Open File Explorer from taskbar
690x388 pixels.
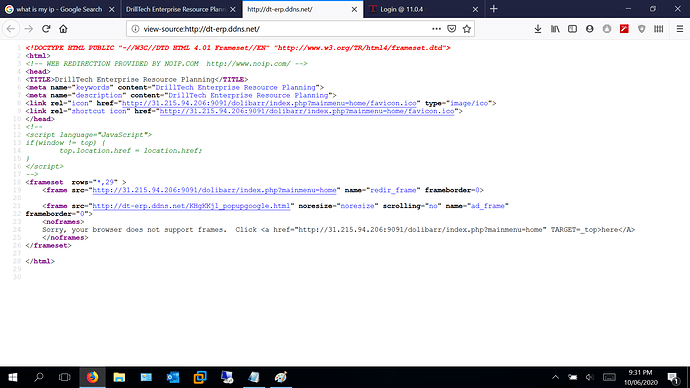click(119, 377)
